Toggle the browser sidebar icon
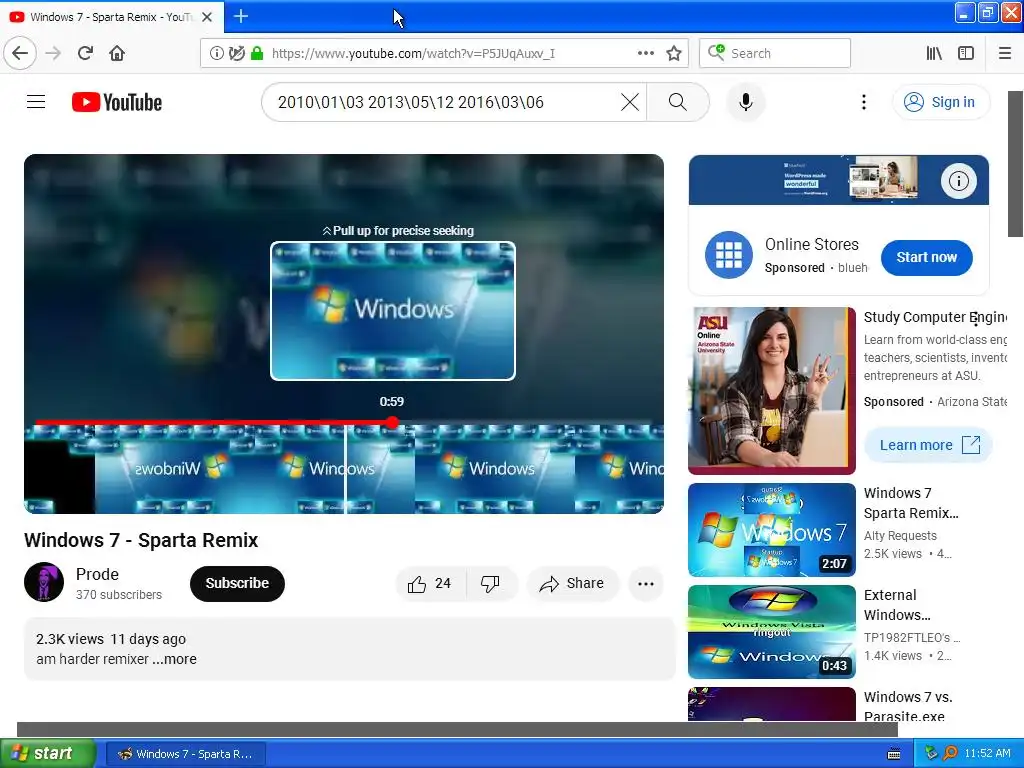The height and width of the screenshot is (768, 1024). tap(966, 53)
